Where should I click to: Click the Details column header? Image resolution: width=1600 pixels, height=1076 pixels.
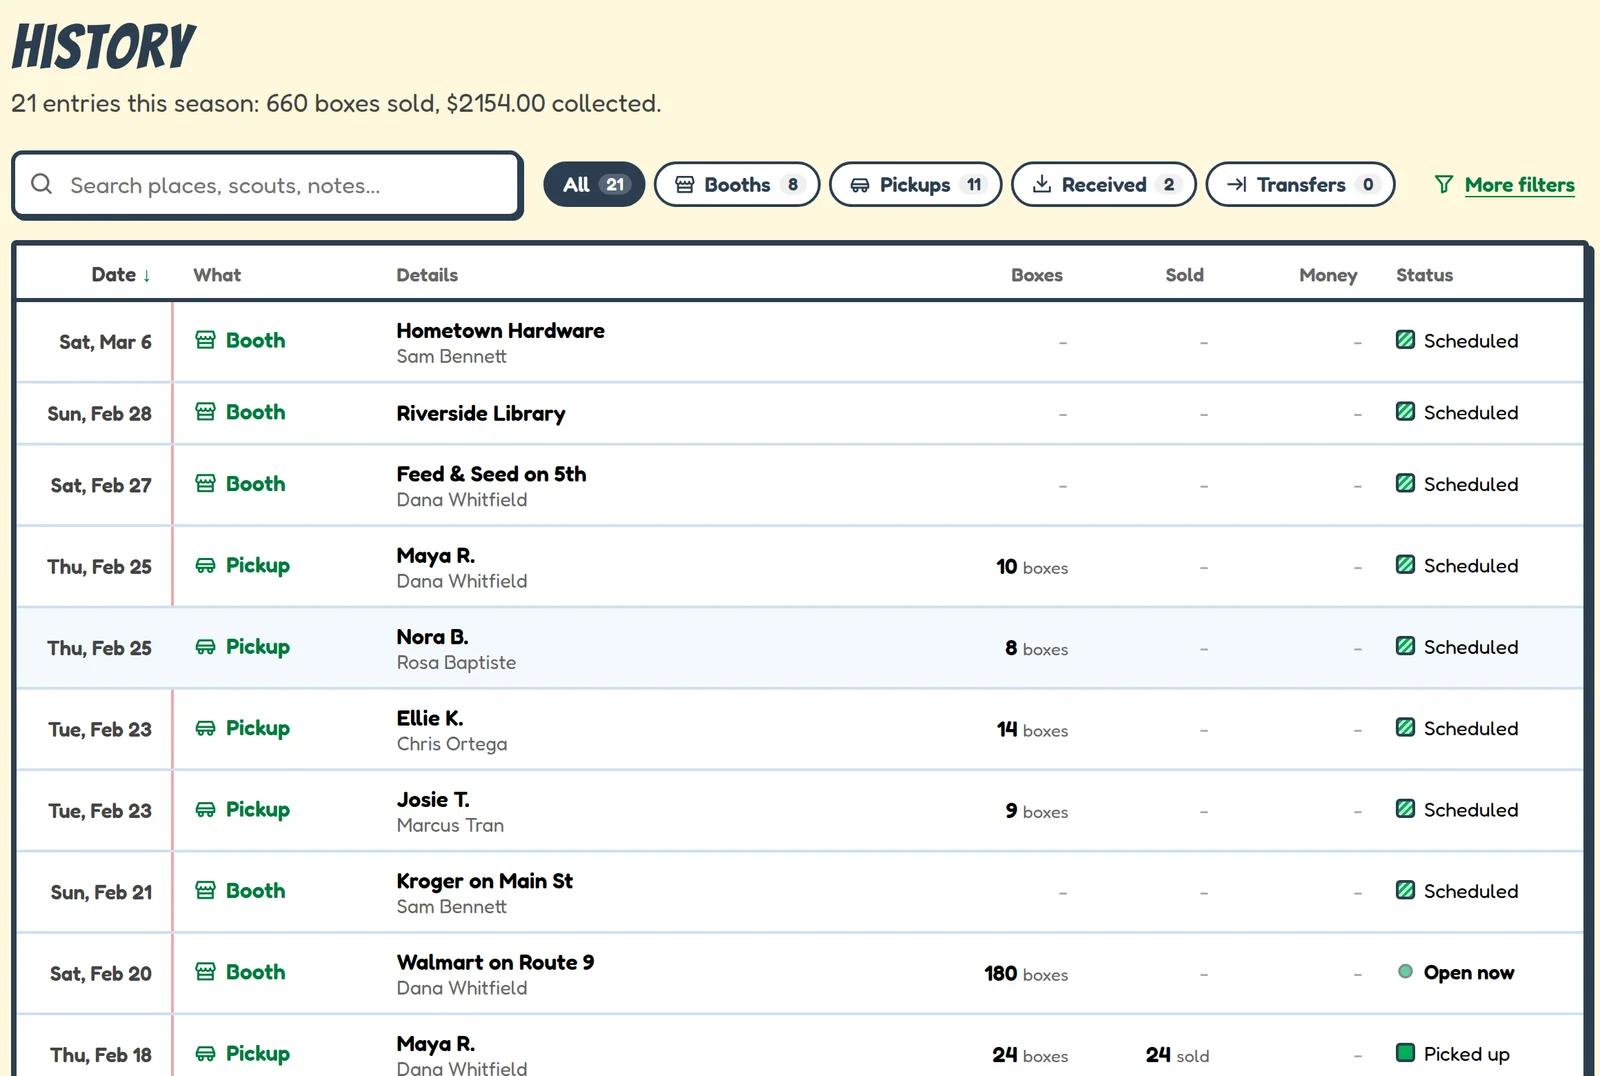coord(427,275)
